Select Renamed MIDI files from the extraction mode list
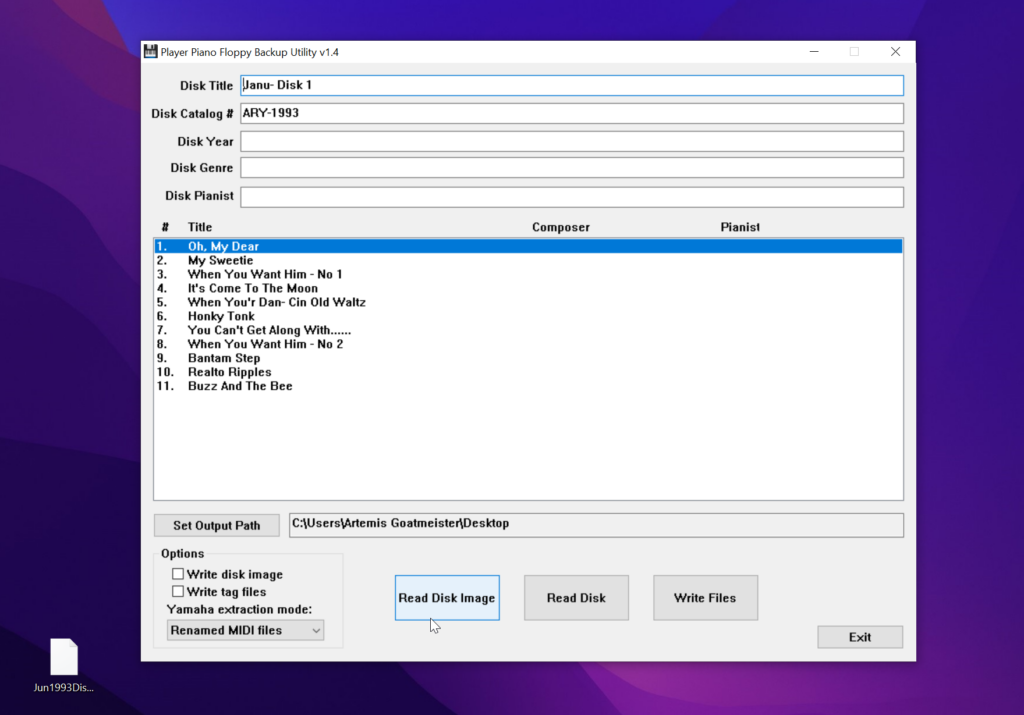Viewport: 1024px width, 715px height. point(230,630)
